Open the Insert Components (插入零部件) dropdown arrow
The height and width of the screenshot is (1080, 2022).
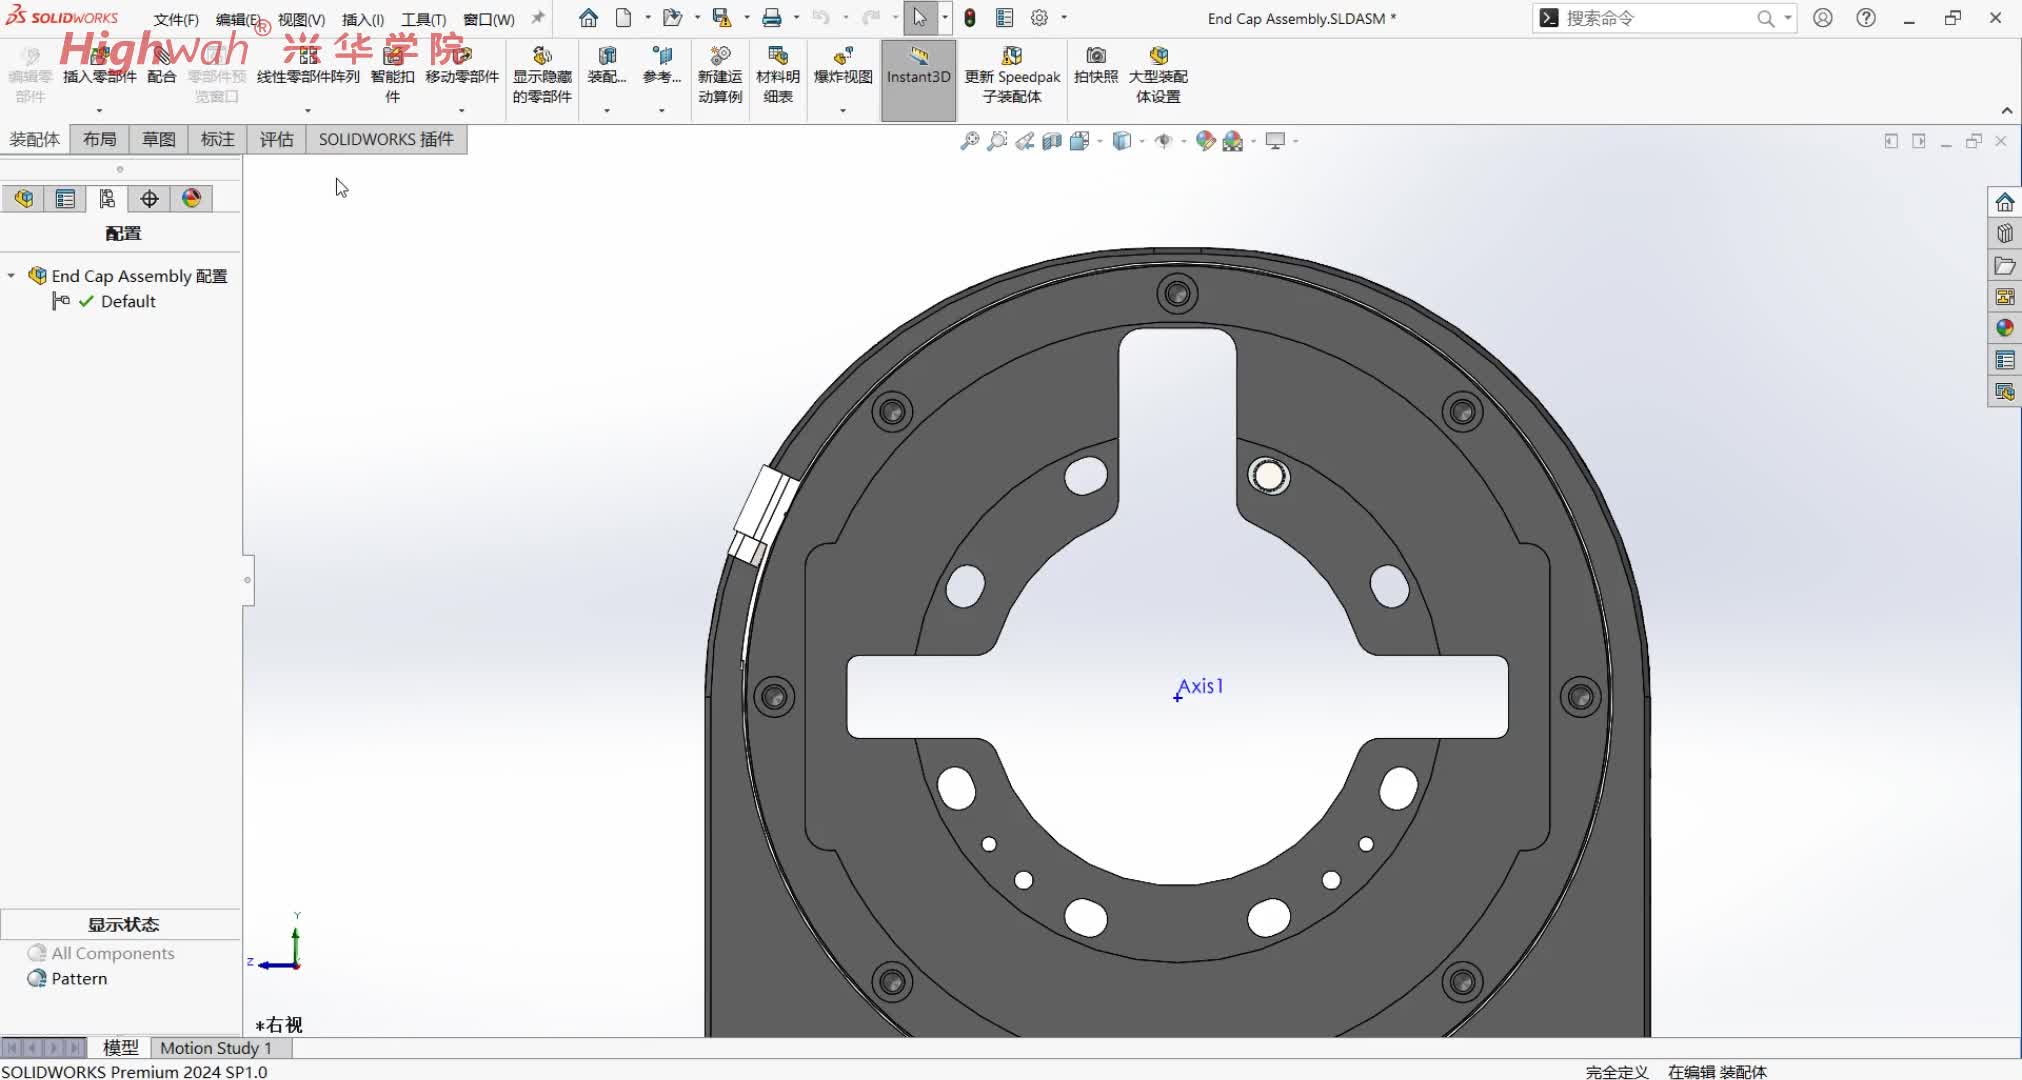[x=99, y=110]
